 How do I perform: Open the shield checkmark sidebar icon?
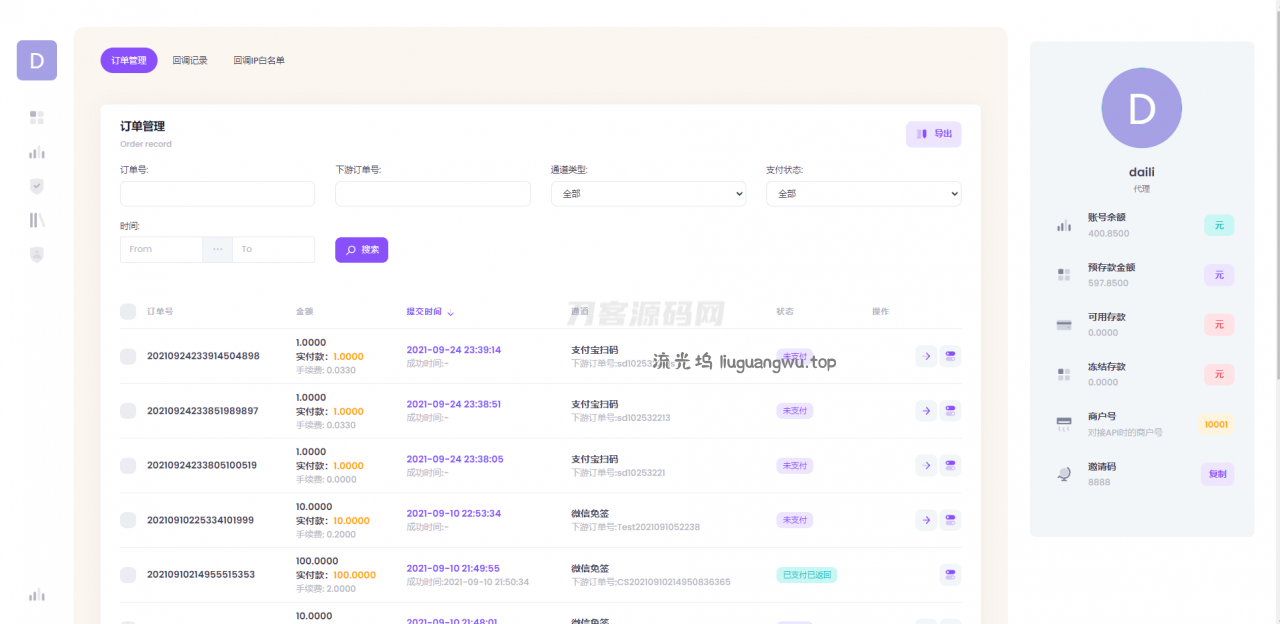(x=37, y=186)
